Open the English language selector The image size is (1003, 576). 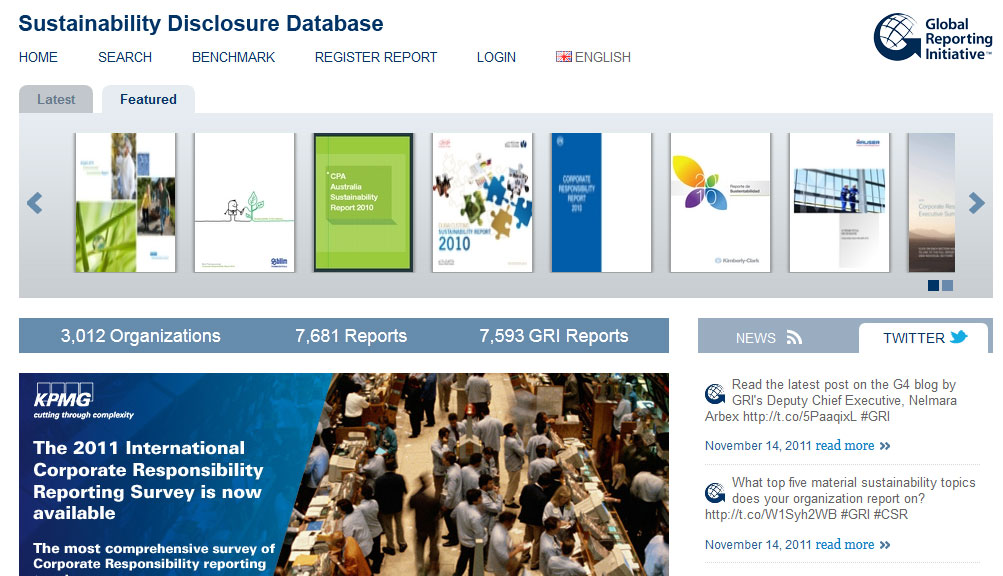click(x=602, y=57)
